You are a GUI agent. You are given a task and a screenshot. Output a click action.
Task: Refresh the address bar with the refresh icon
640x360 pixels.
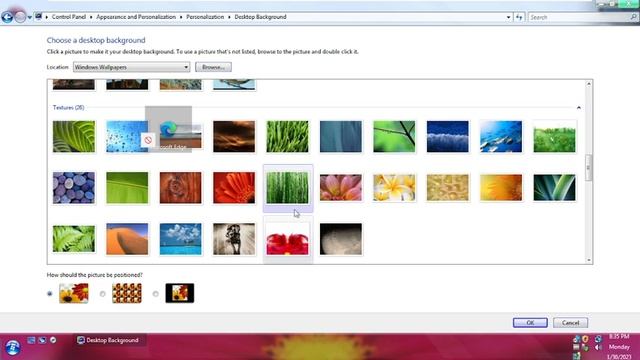(519, 17)
